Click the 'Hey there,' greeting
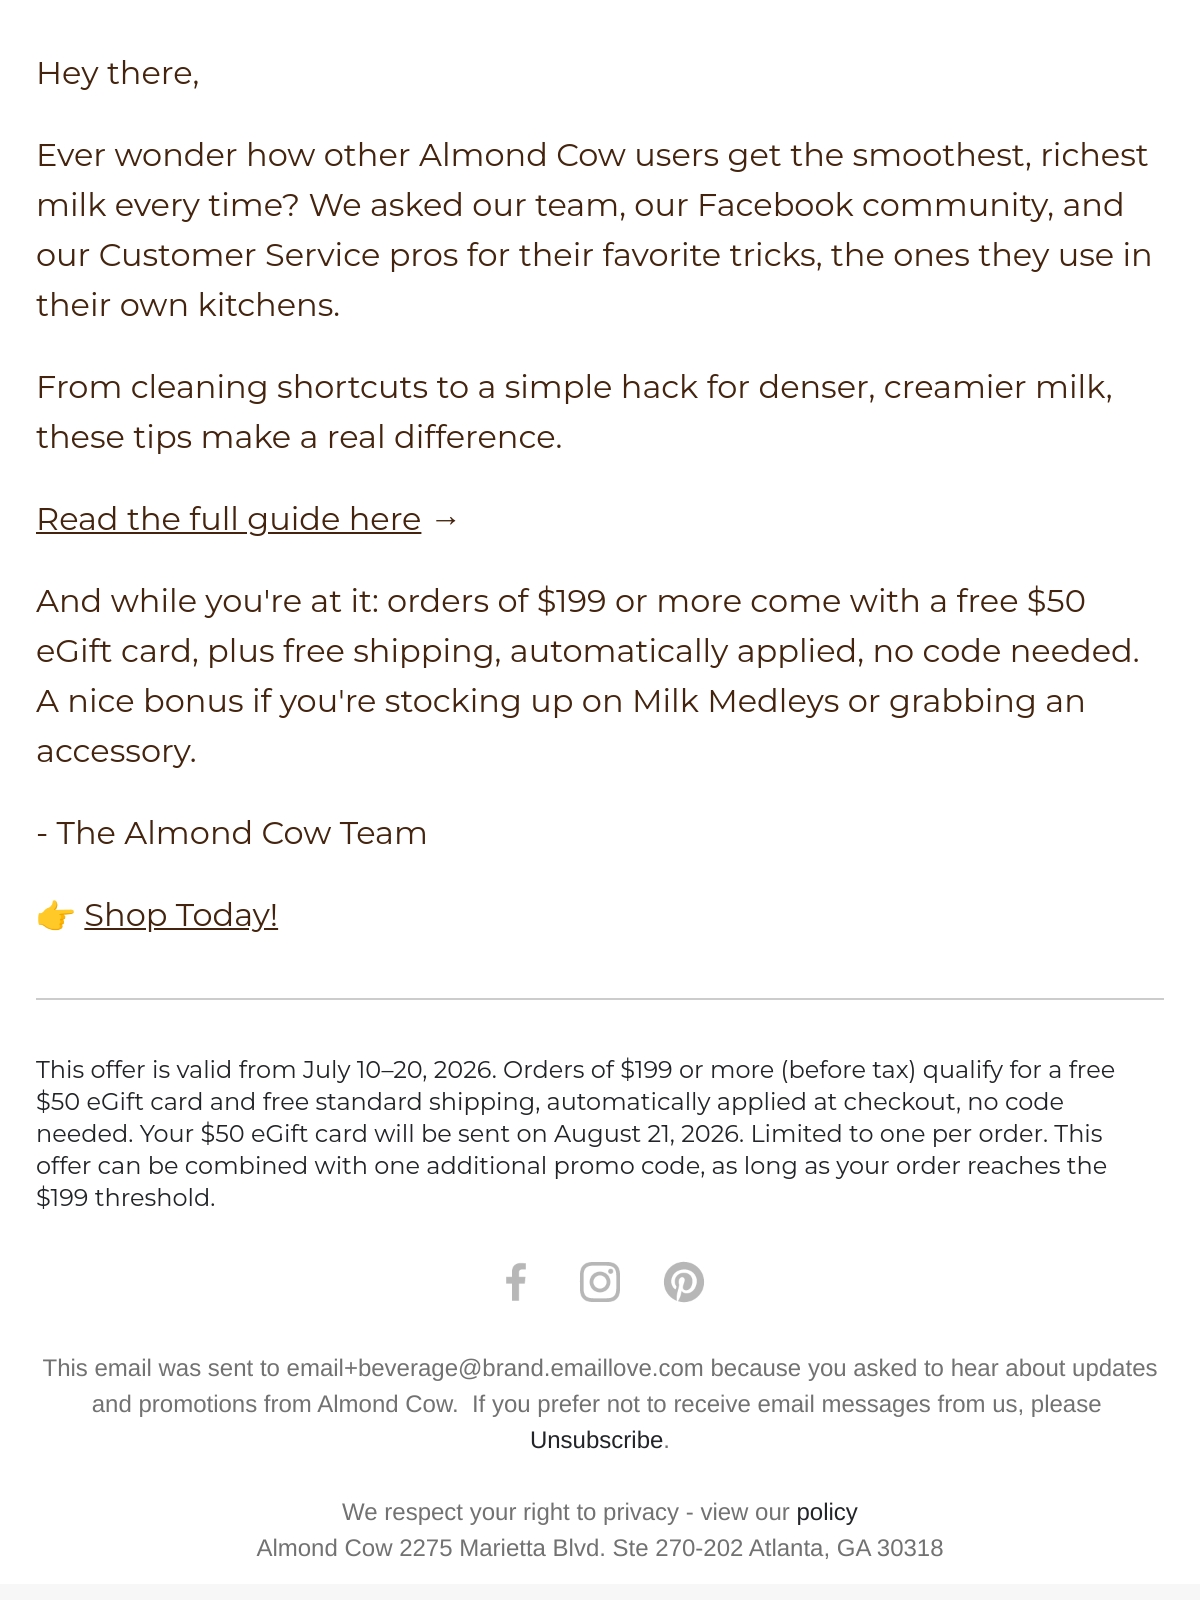Viewport: 1200px width, 1600px height. [x=118, y=73]
